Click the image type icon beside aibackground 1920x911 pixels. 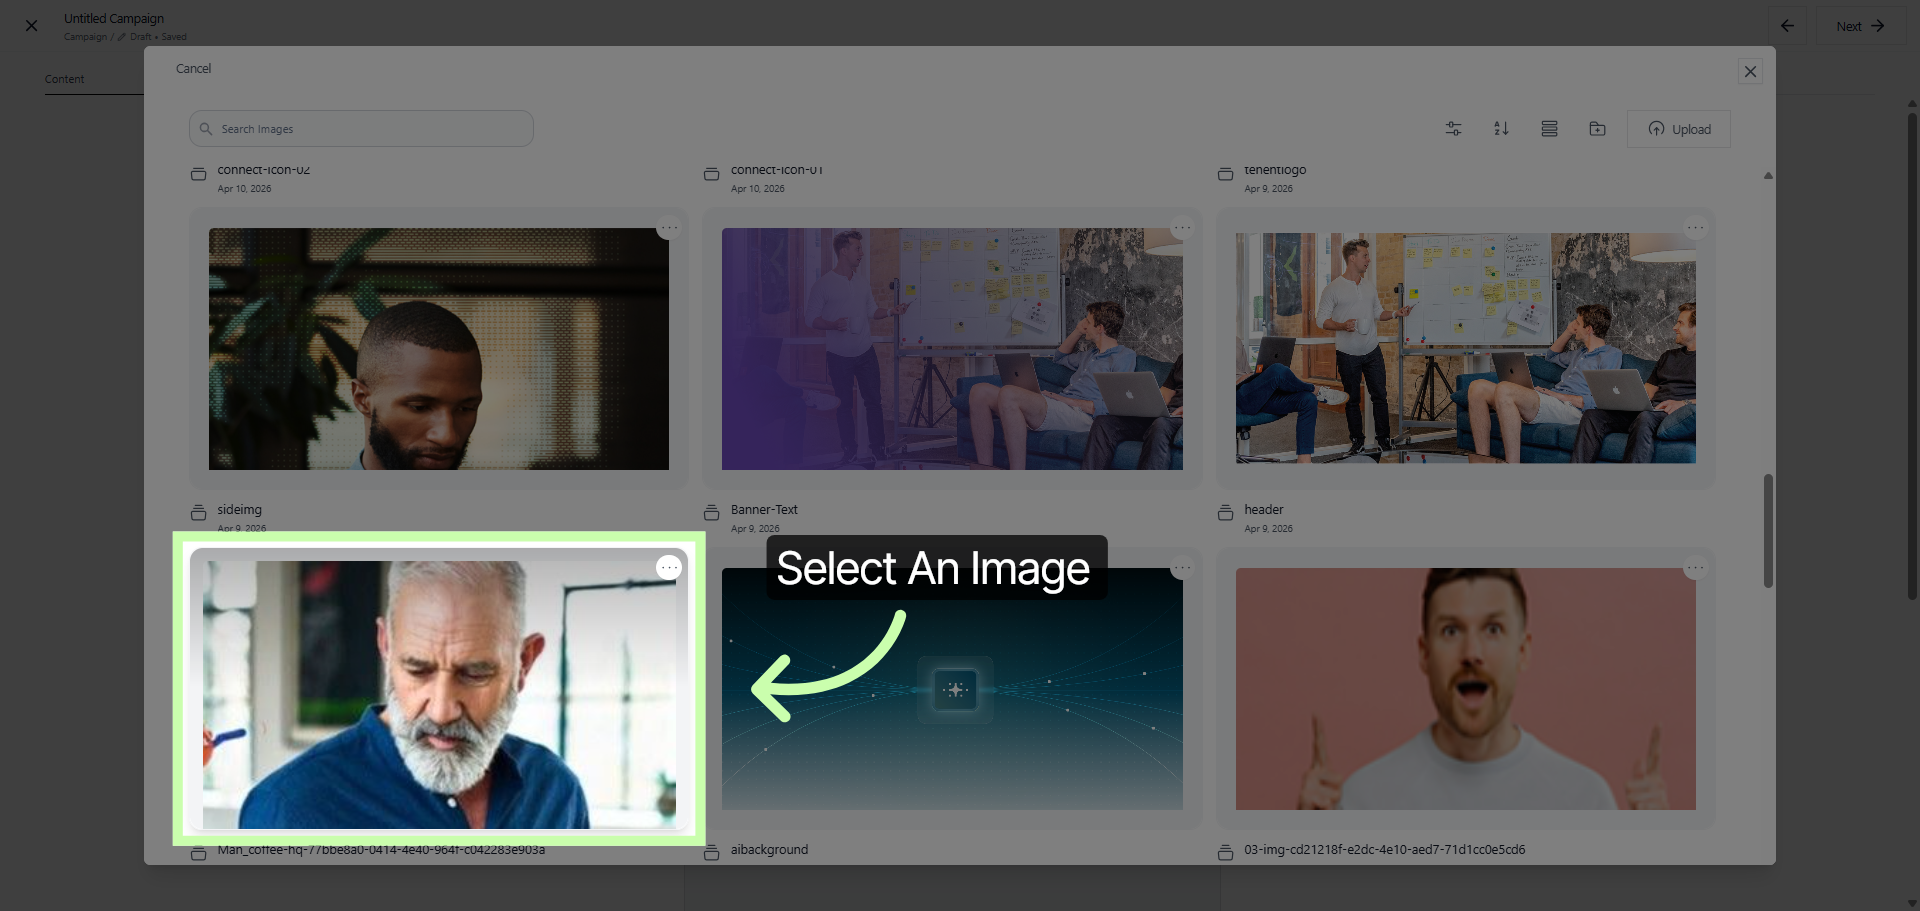coord(712,853)
